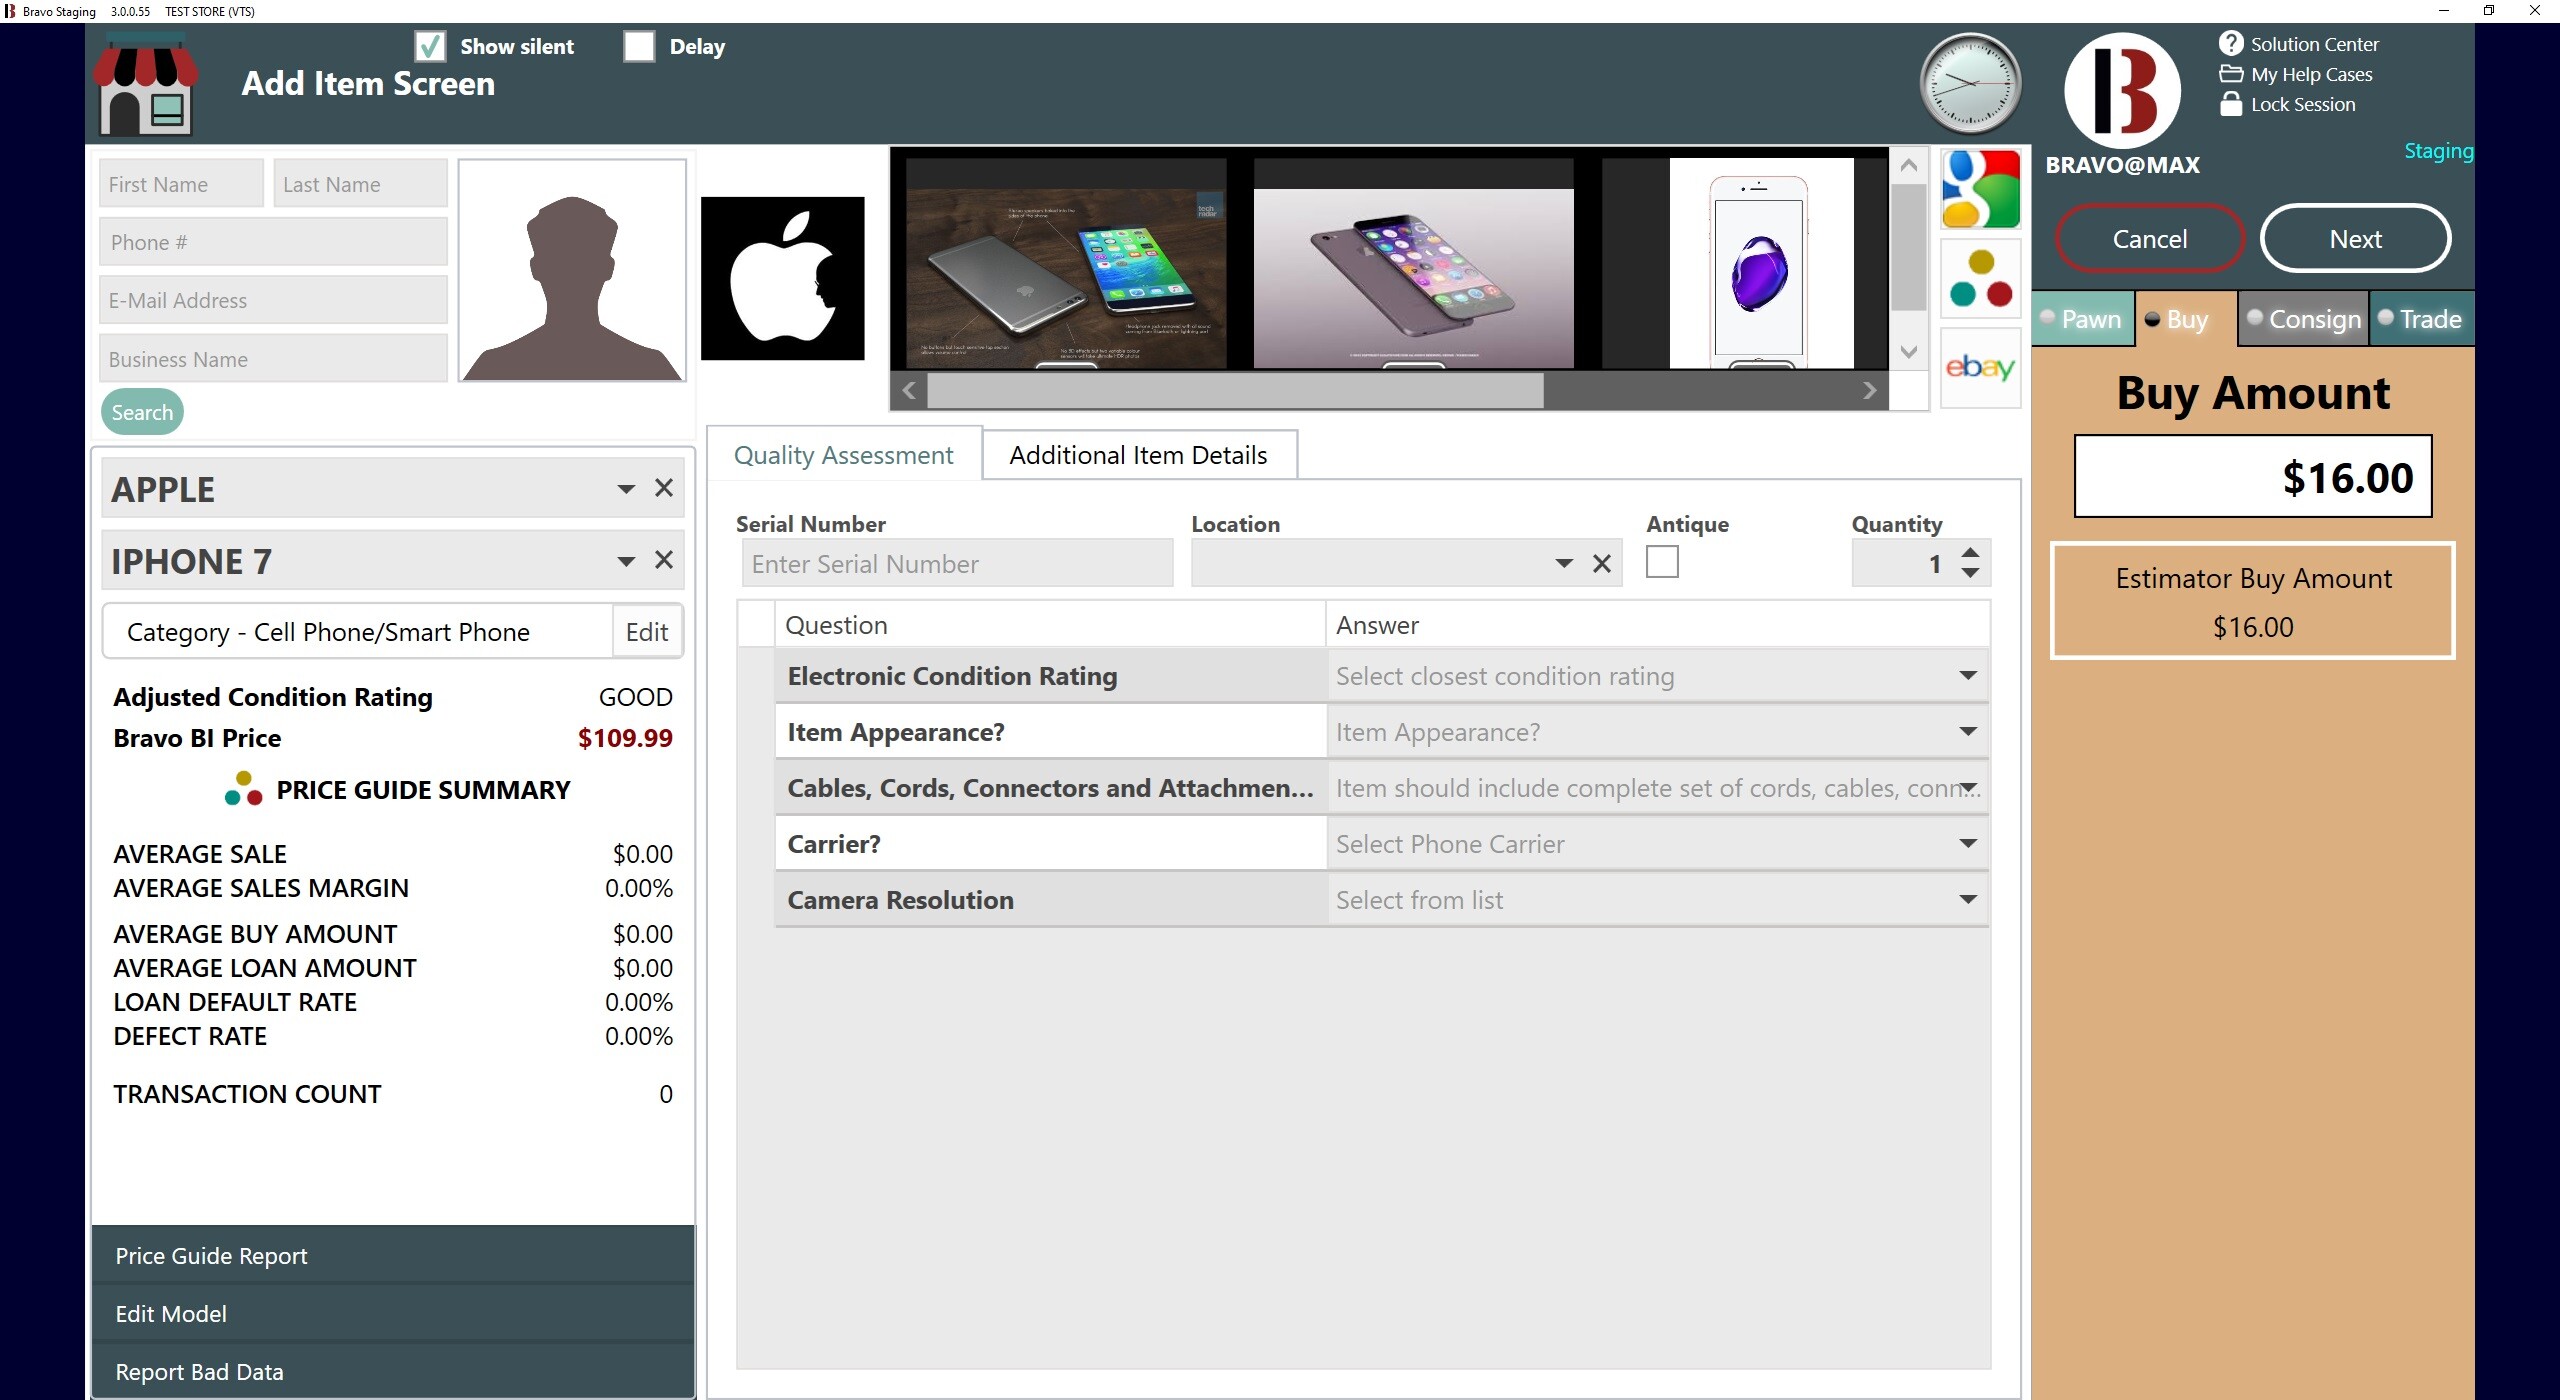Open Cables, Cords, Connectors answer dropdown
Image resolution: width=2560 pixels, height=1400 pixels.
(x=1968, y=788)
